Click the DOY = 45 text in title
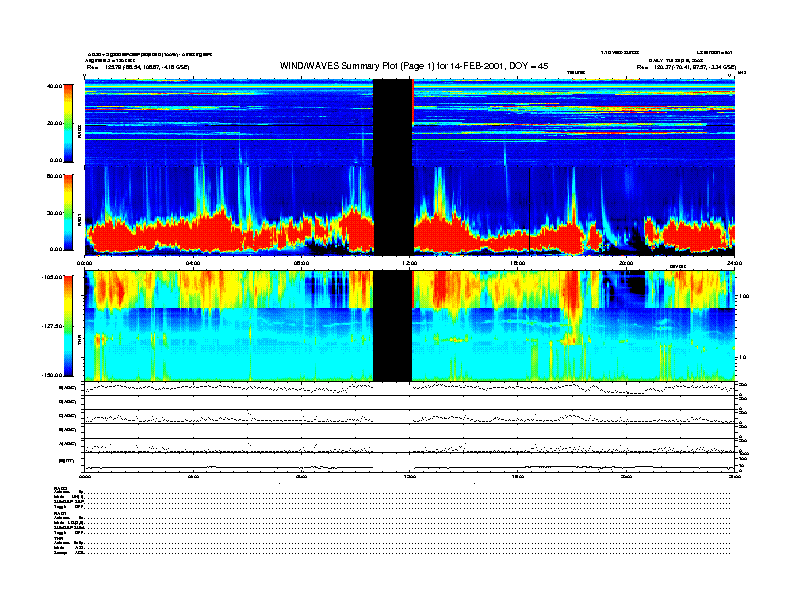Screen dimensions: 792x612 click(529, 66)
